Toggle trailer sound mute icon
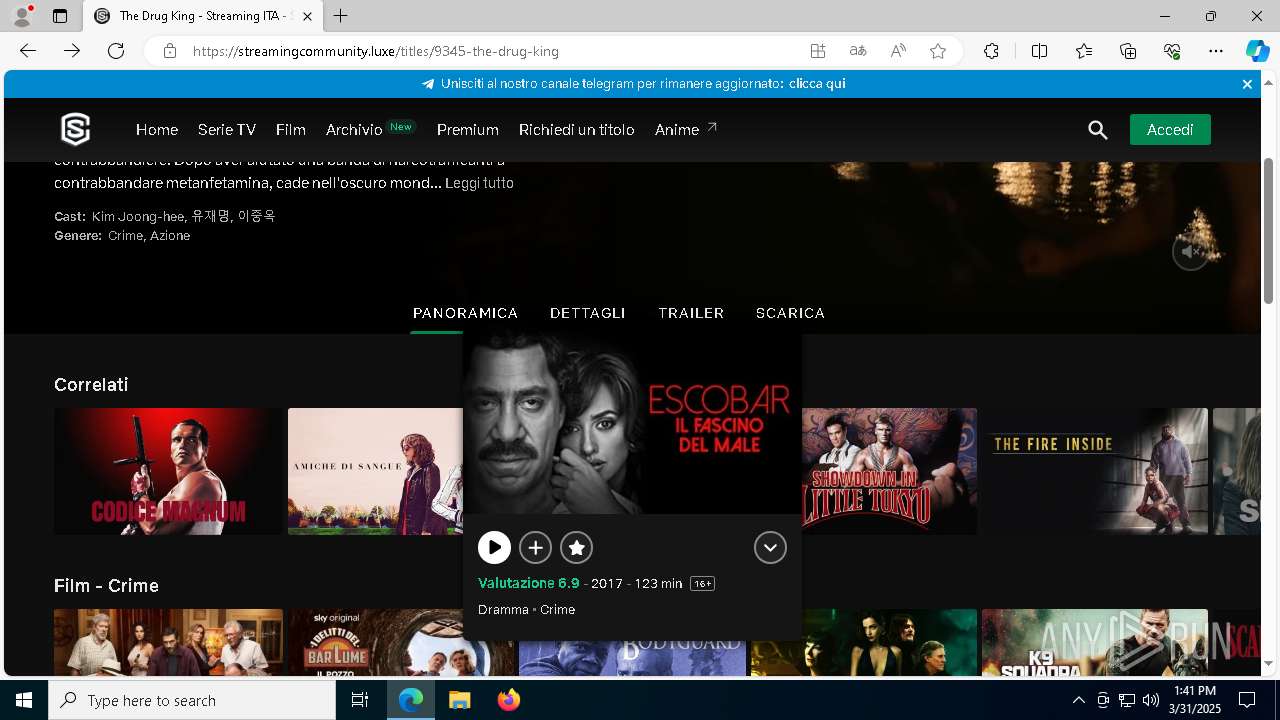The width and height of the screenshot is (1280, 720). point(1190,252)
